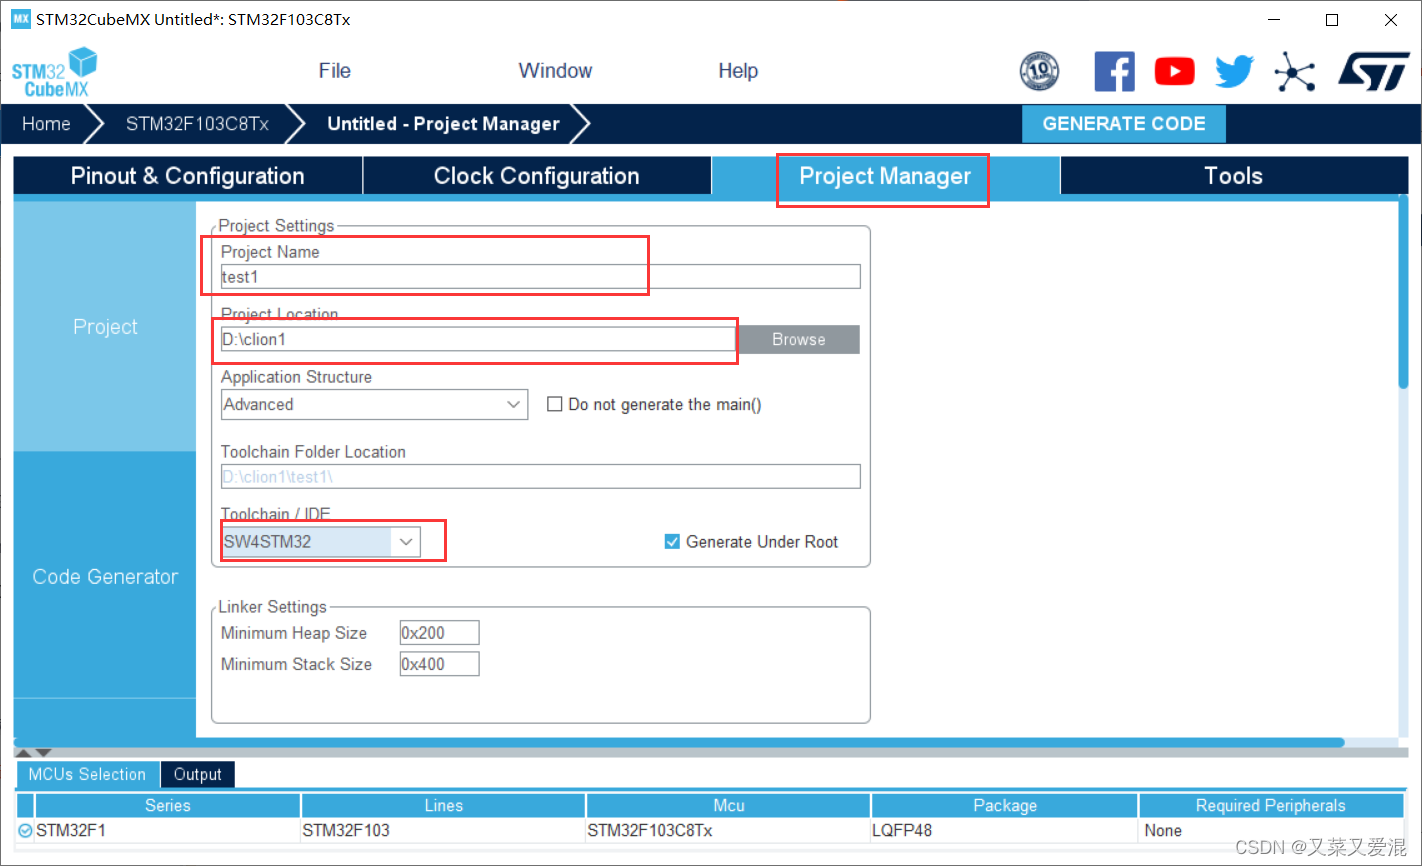Select the LQFP48 package cell
1422x866 pixels.
point(1005,831)
